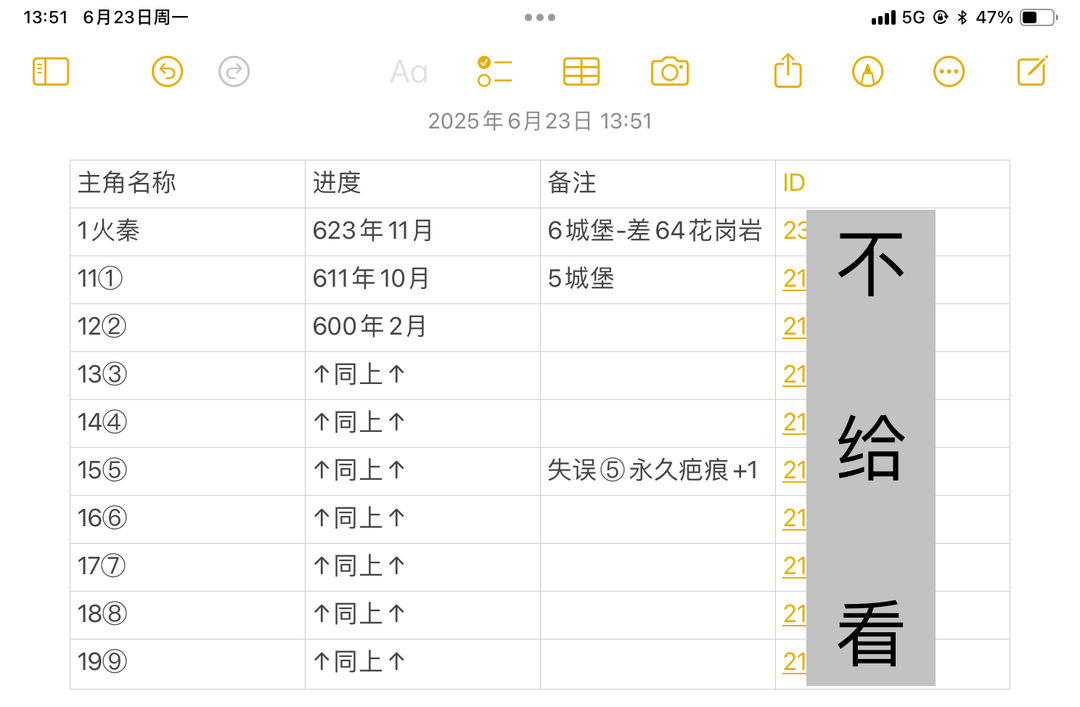Open the ID link in row 11①

(x=794, y=278)
